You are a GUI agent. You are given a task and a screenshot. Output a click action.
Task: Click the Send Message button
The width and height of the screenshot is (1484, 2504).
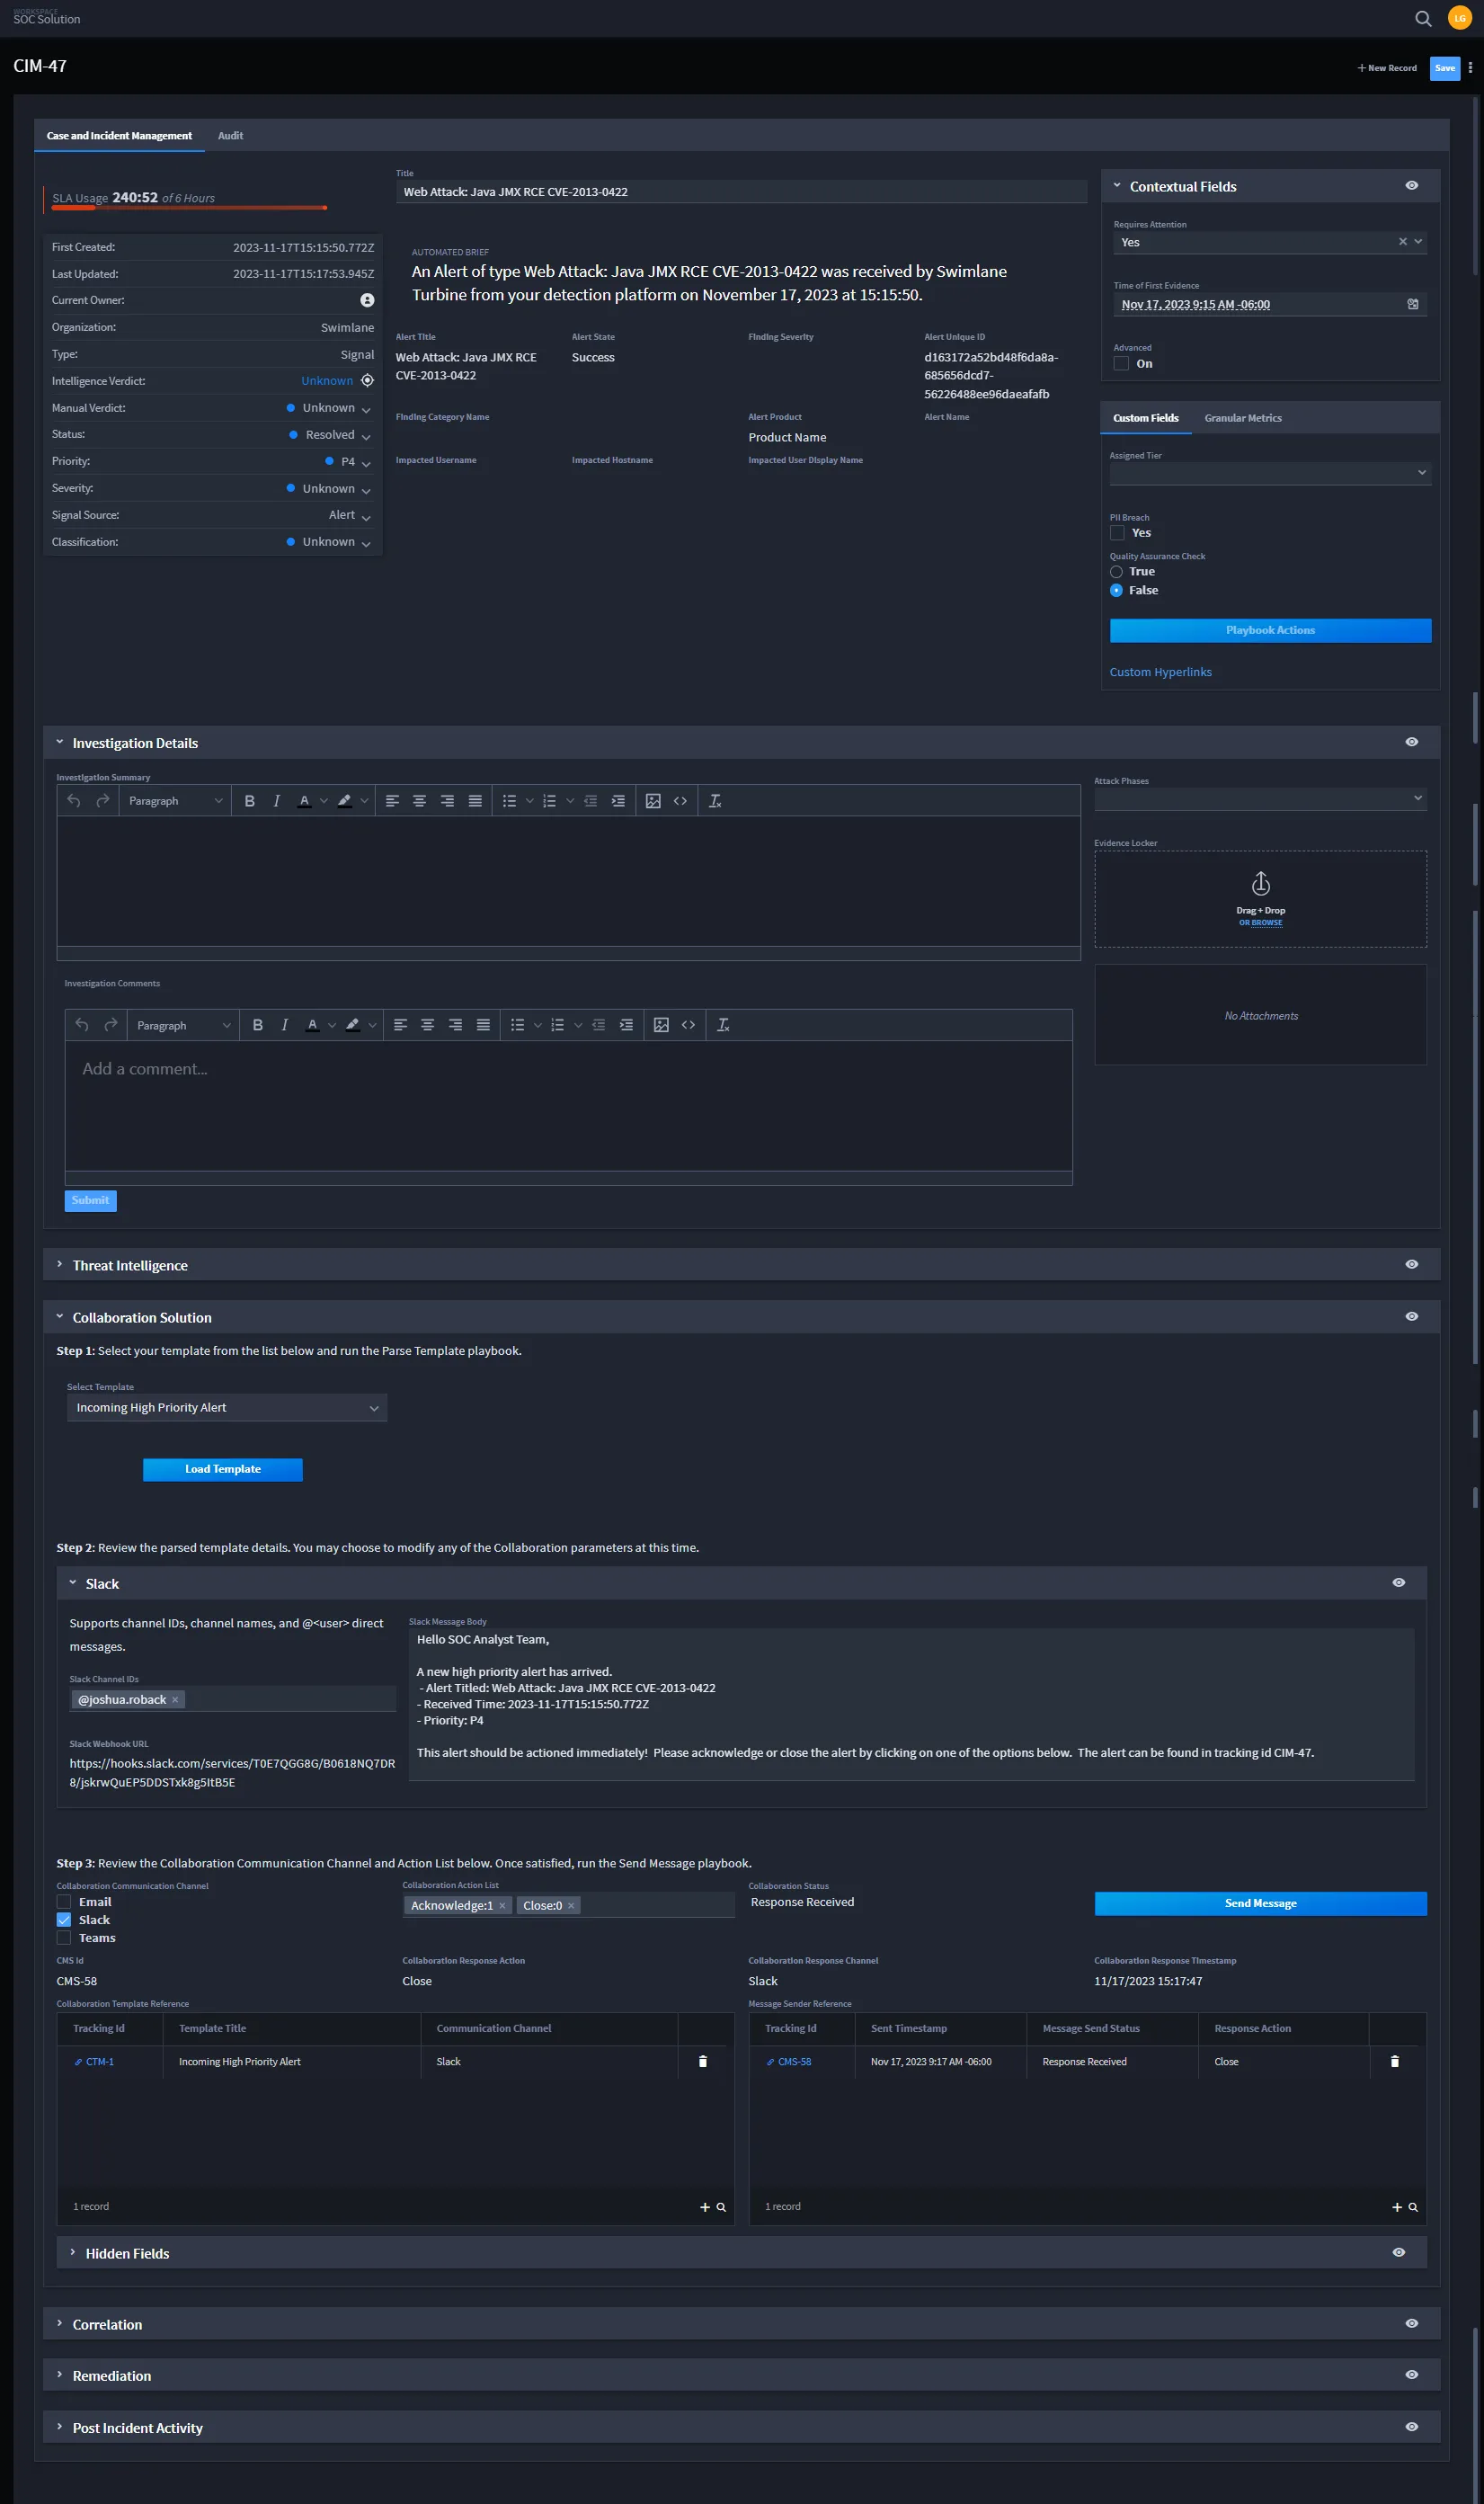[1260, 1903]
